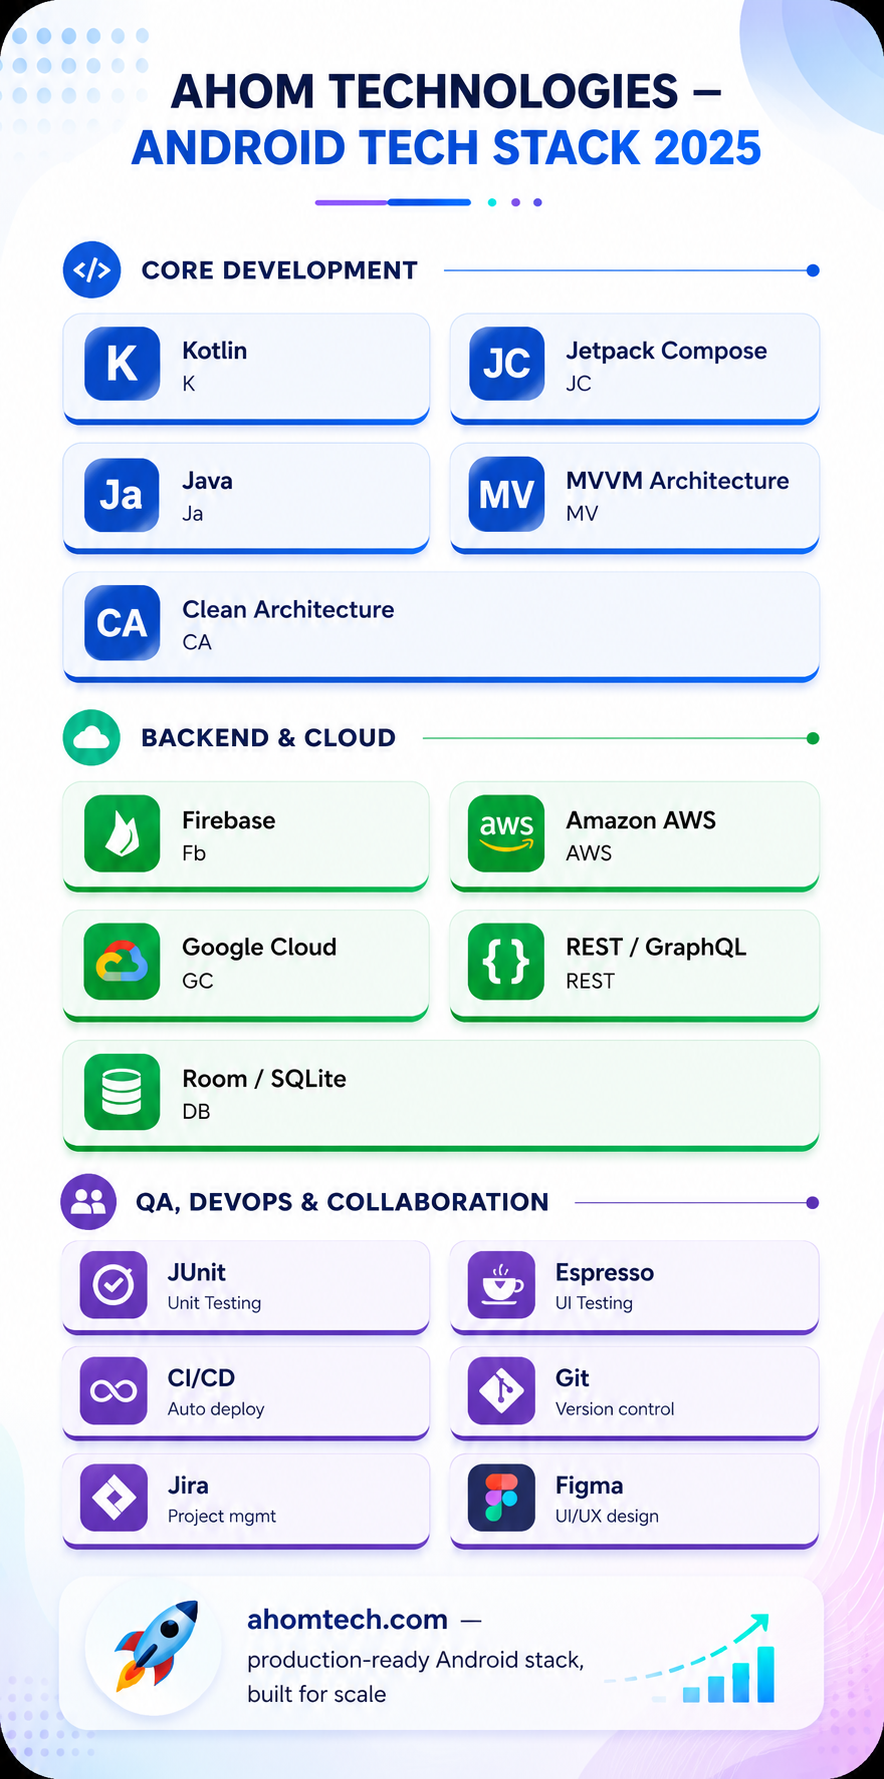Click the Java Ja icon
The height and width of the screenshot is (1779, 884).
pyautogui.click(x=122, y=495)
